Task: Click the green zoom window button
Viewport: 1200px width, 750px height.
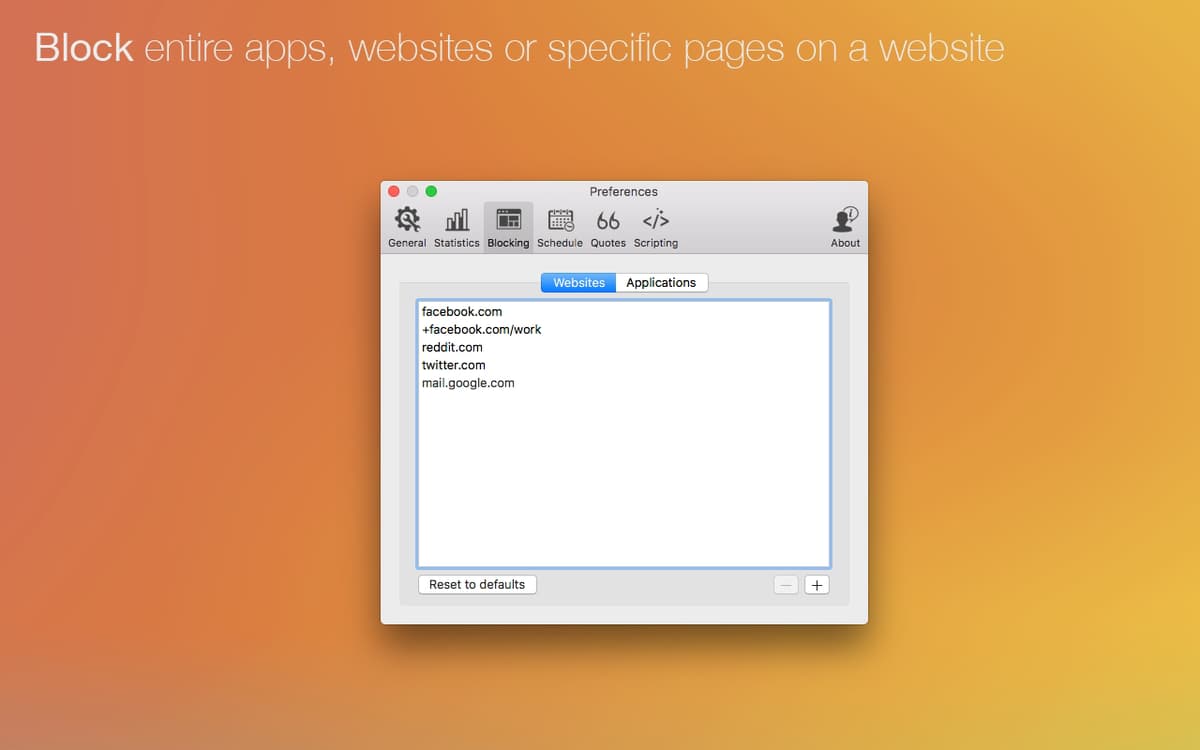Action: pyautogui.click(x=431, y=191)
